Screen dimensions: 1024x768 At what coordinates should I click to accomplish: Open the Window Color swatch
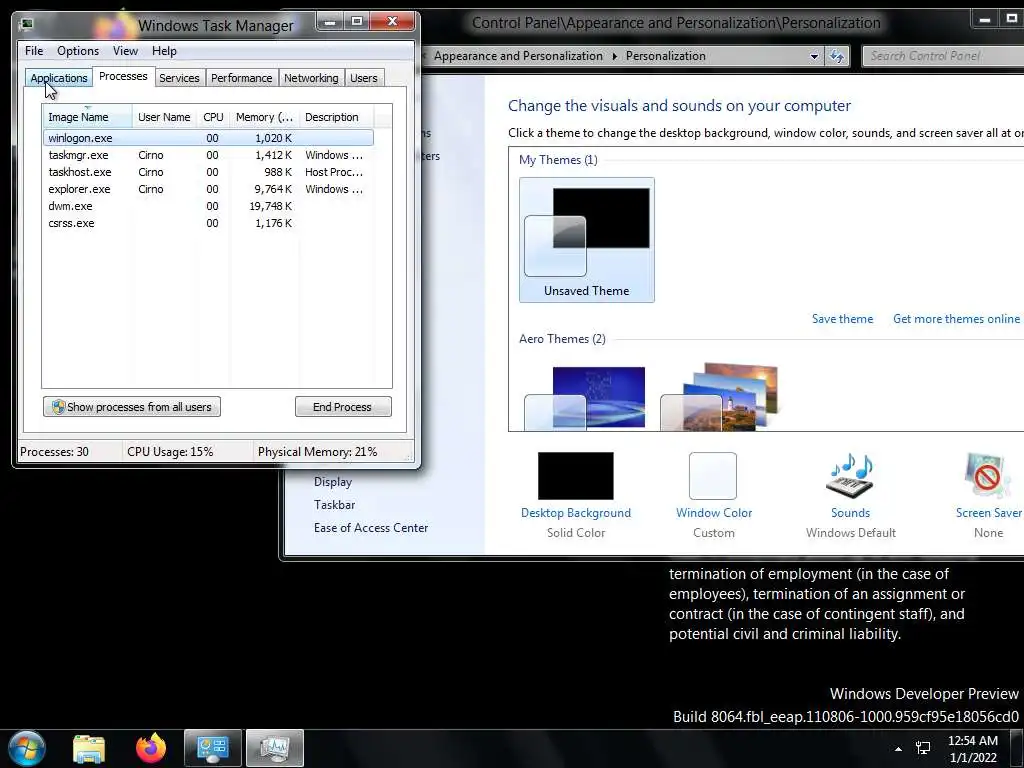pos(712,475)
